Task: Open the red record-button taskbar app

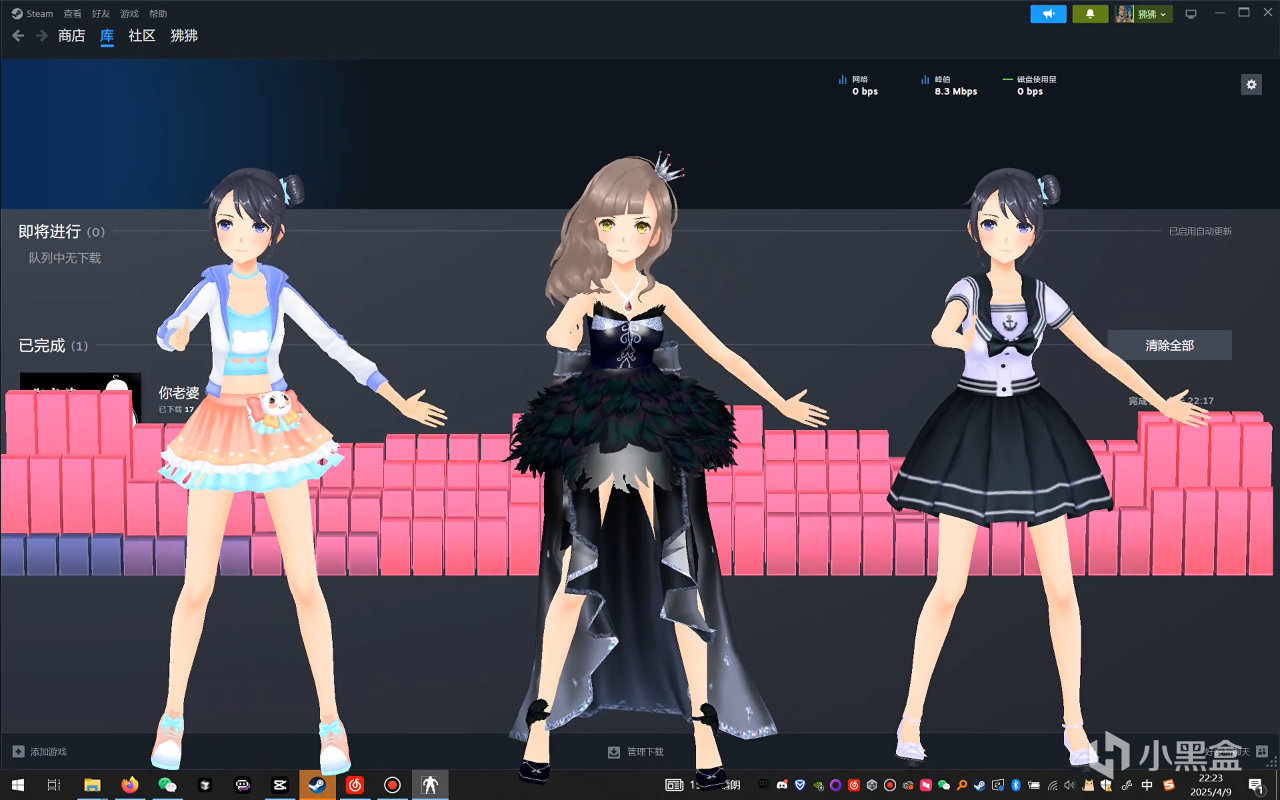Action: coord(392,785)
